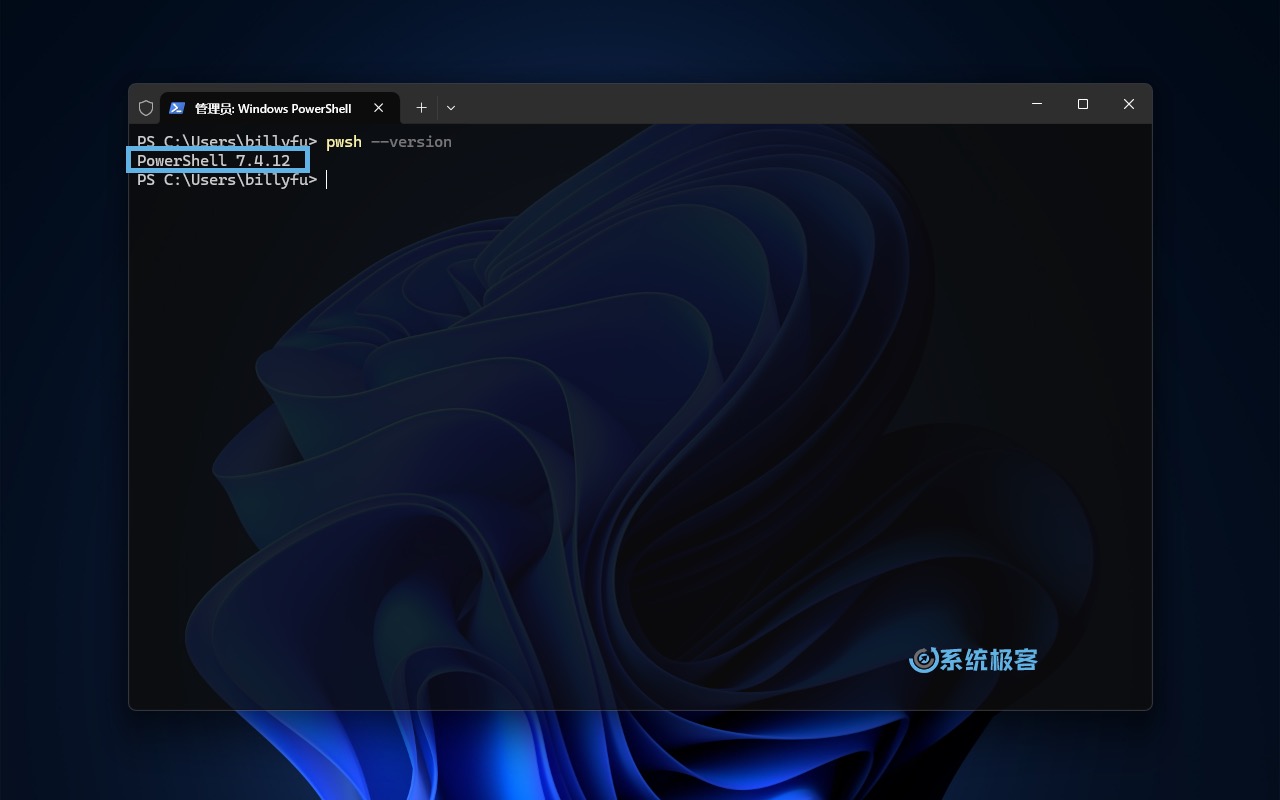Open a new tab with the plus button
This screenshot has height=800, width=1280.
[x=421, y=108]
